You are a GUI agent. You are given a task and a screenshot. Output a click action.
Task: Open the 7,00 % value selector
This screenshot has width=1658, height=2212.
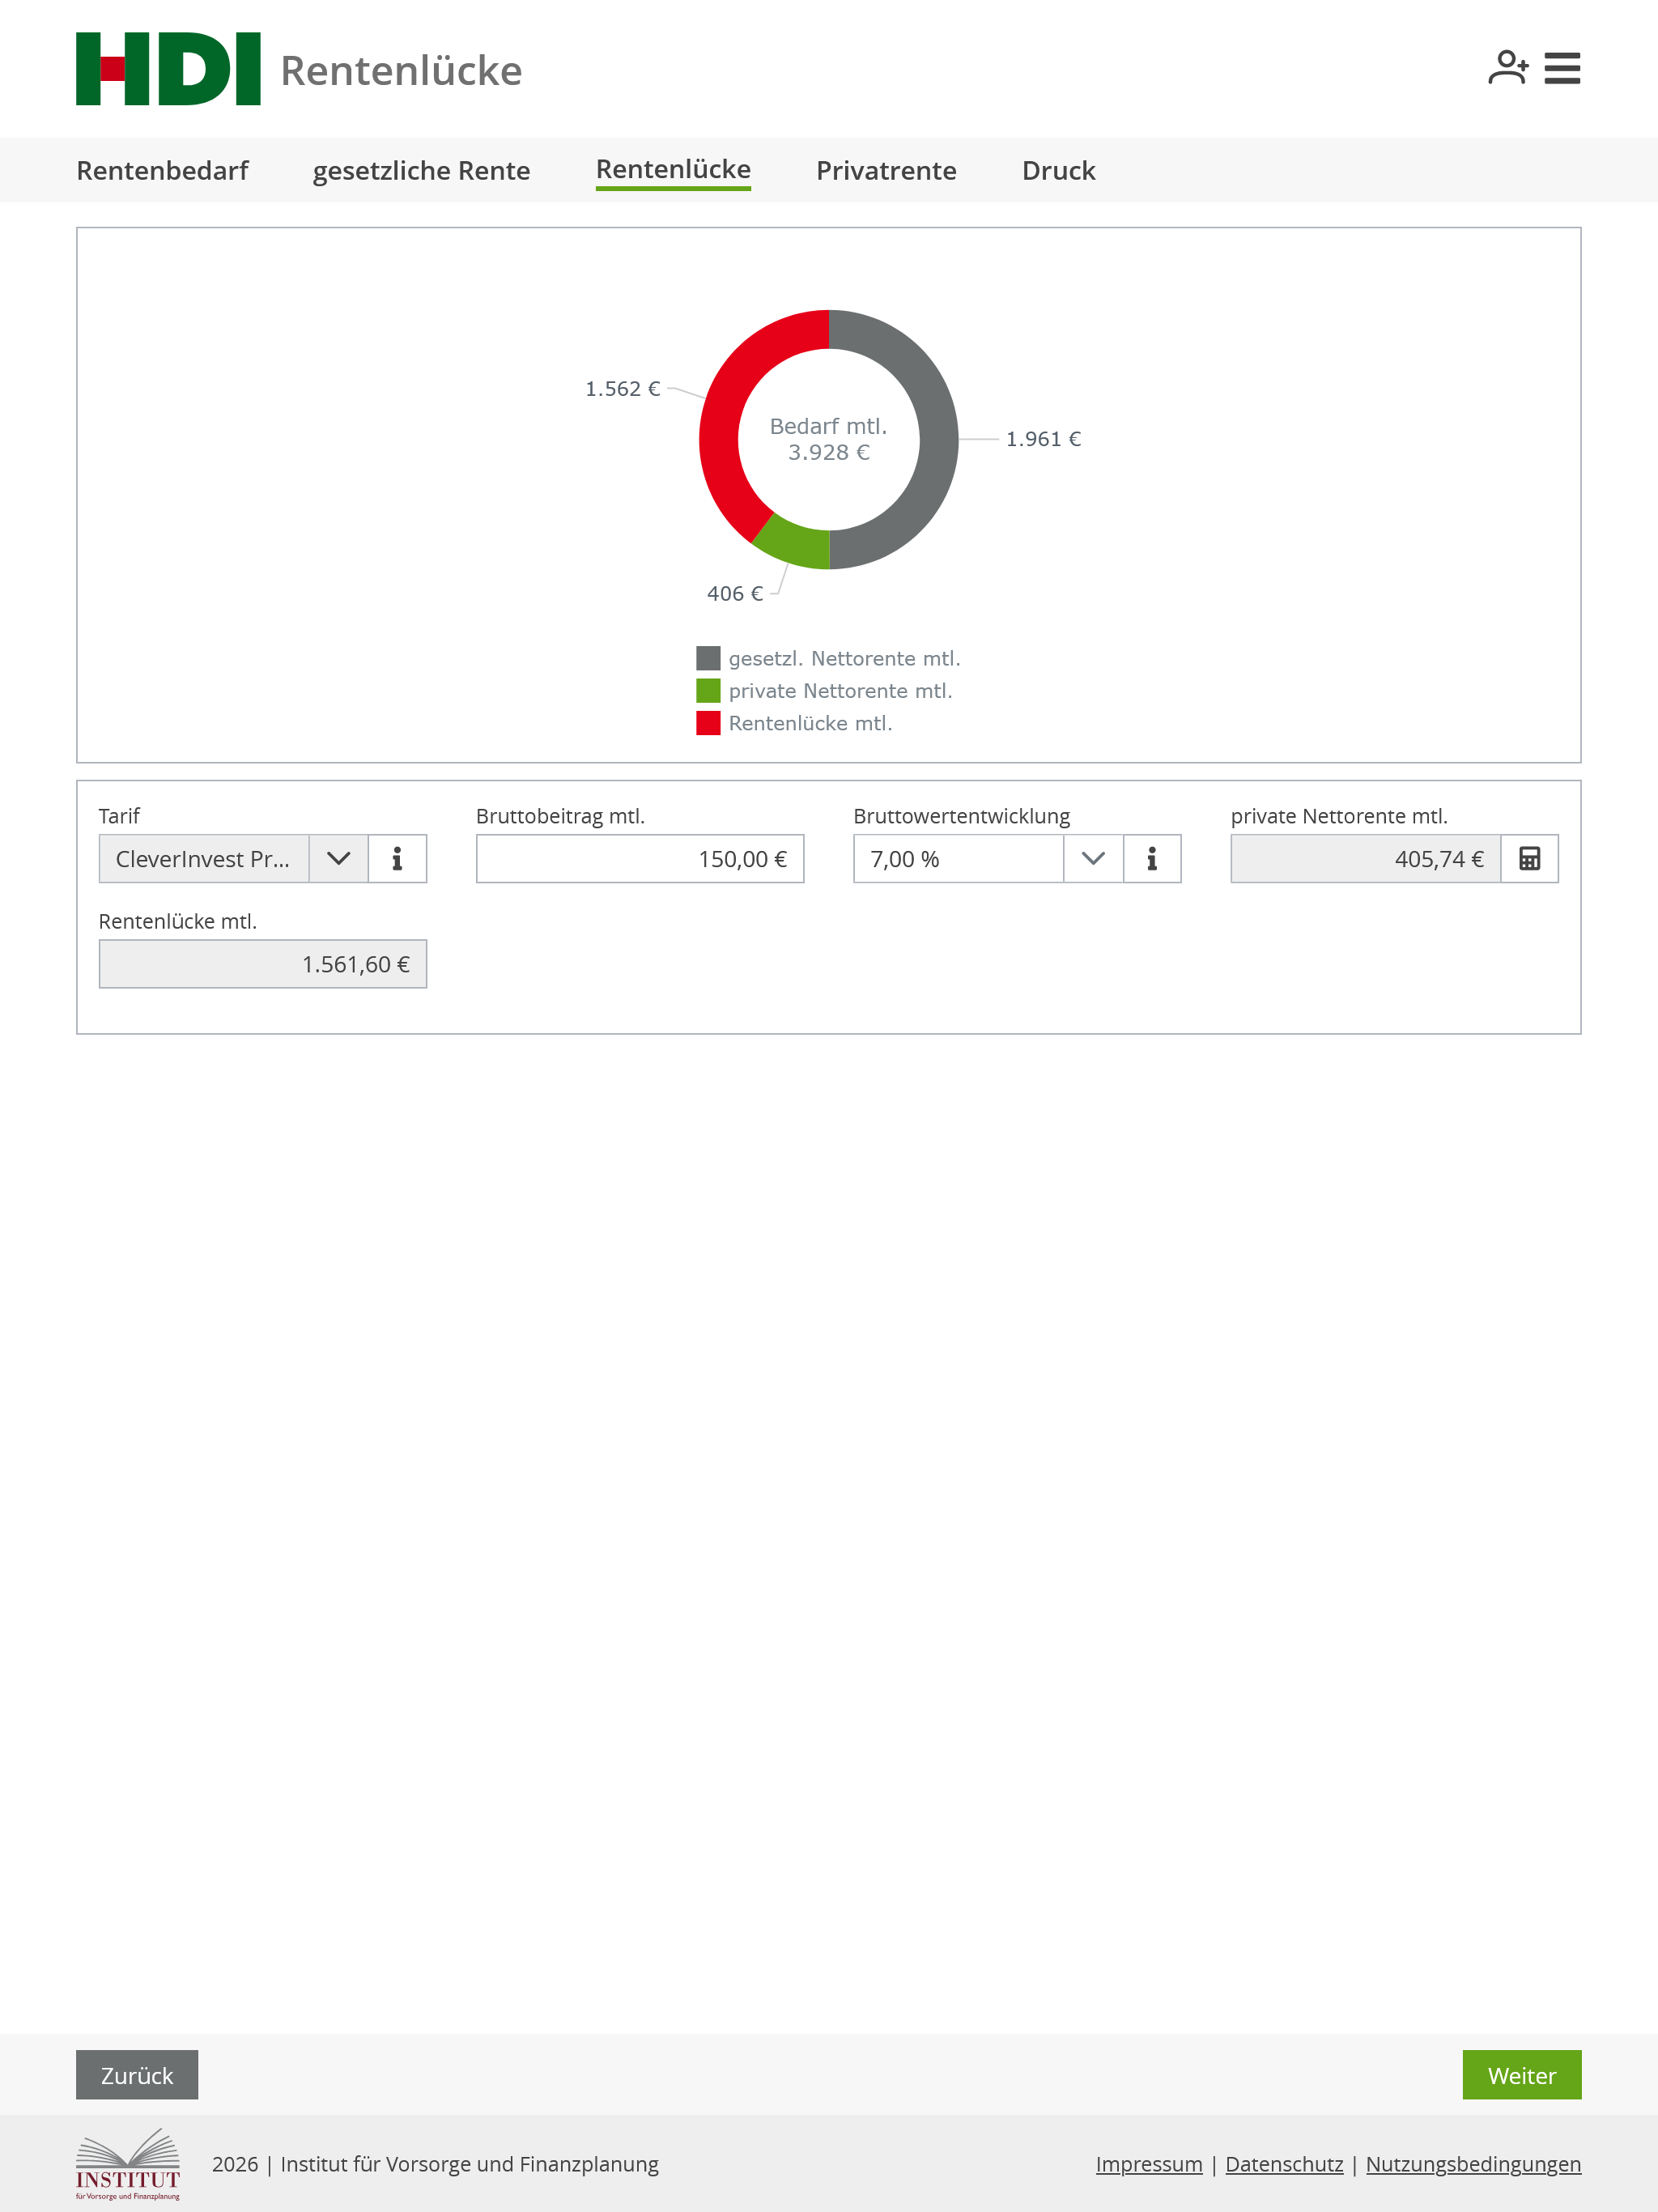[x=958, y=859]
